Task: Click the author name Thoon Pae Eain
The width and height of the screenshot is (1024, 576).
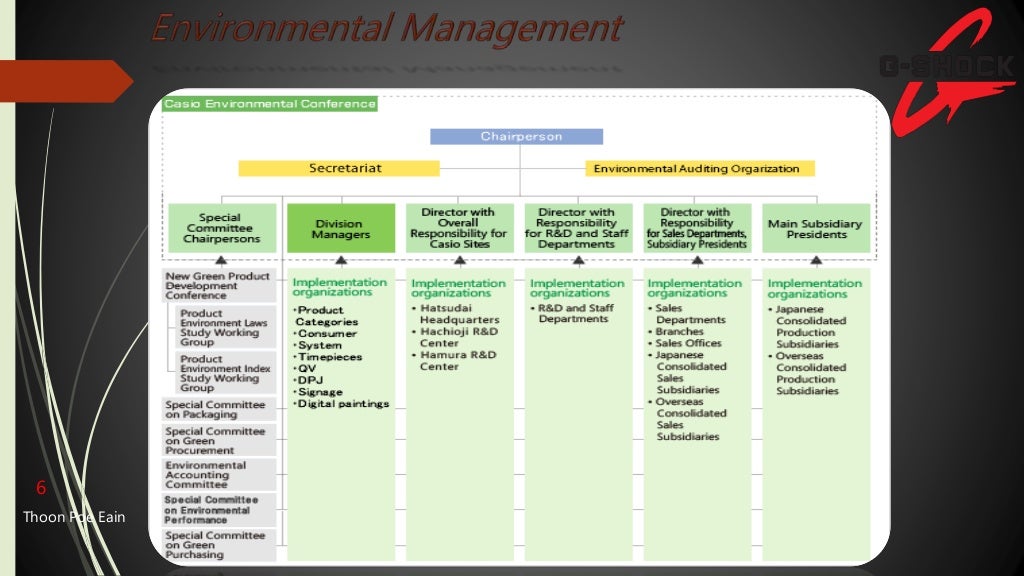Action: [x=74, y=517]
